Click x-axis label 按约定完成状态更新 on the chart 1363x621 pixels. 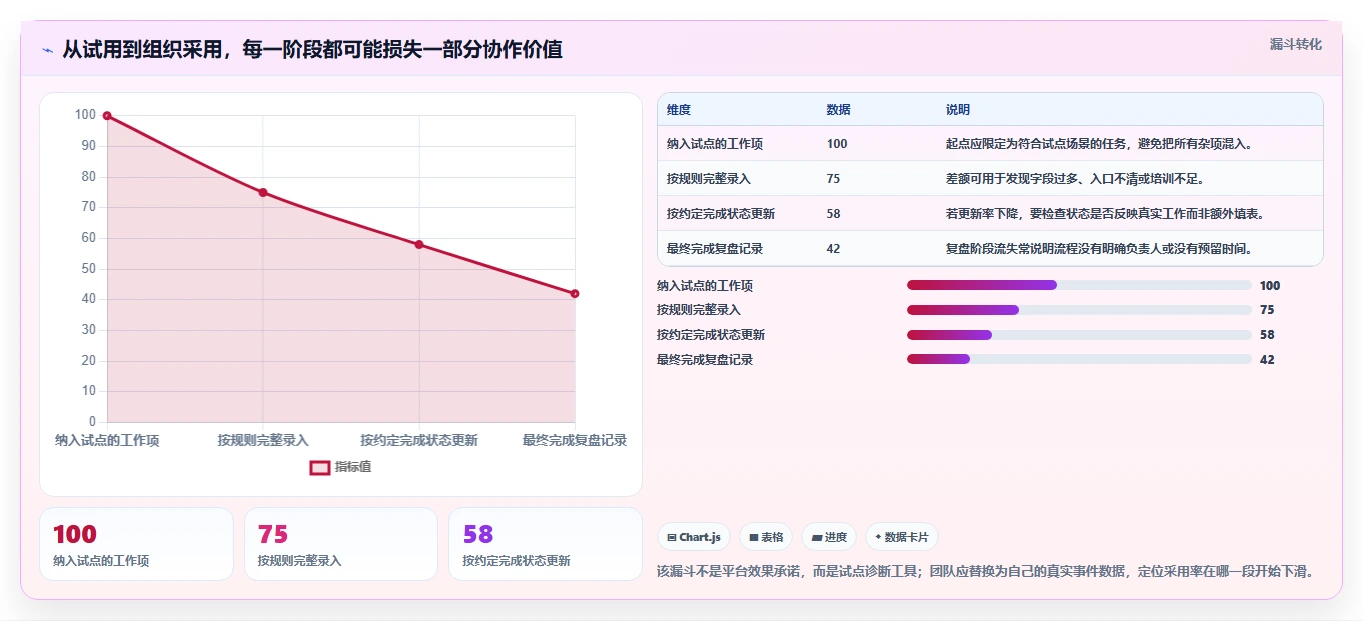point(419,440)
